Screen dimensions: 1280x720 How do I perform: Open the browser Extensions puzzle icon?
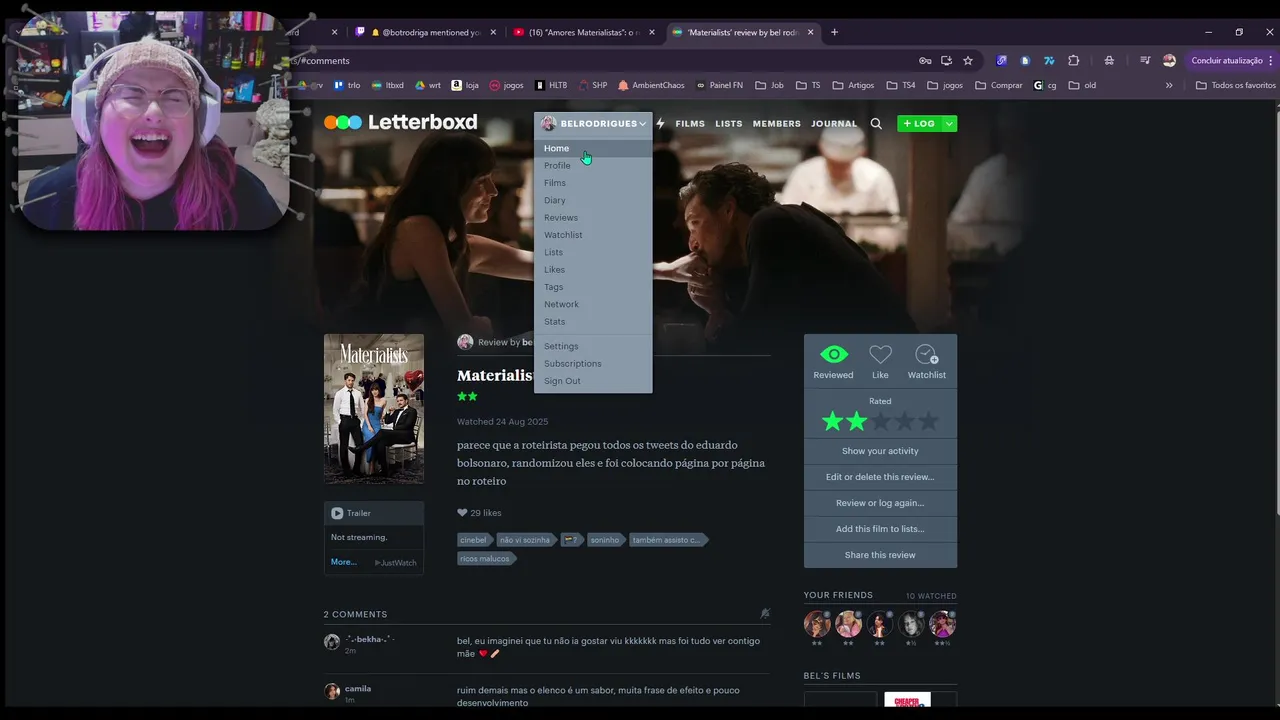pyautogui.click(x=1074, y=61)
